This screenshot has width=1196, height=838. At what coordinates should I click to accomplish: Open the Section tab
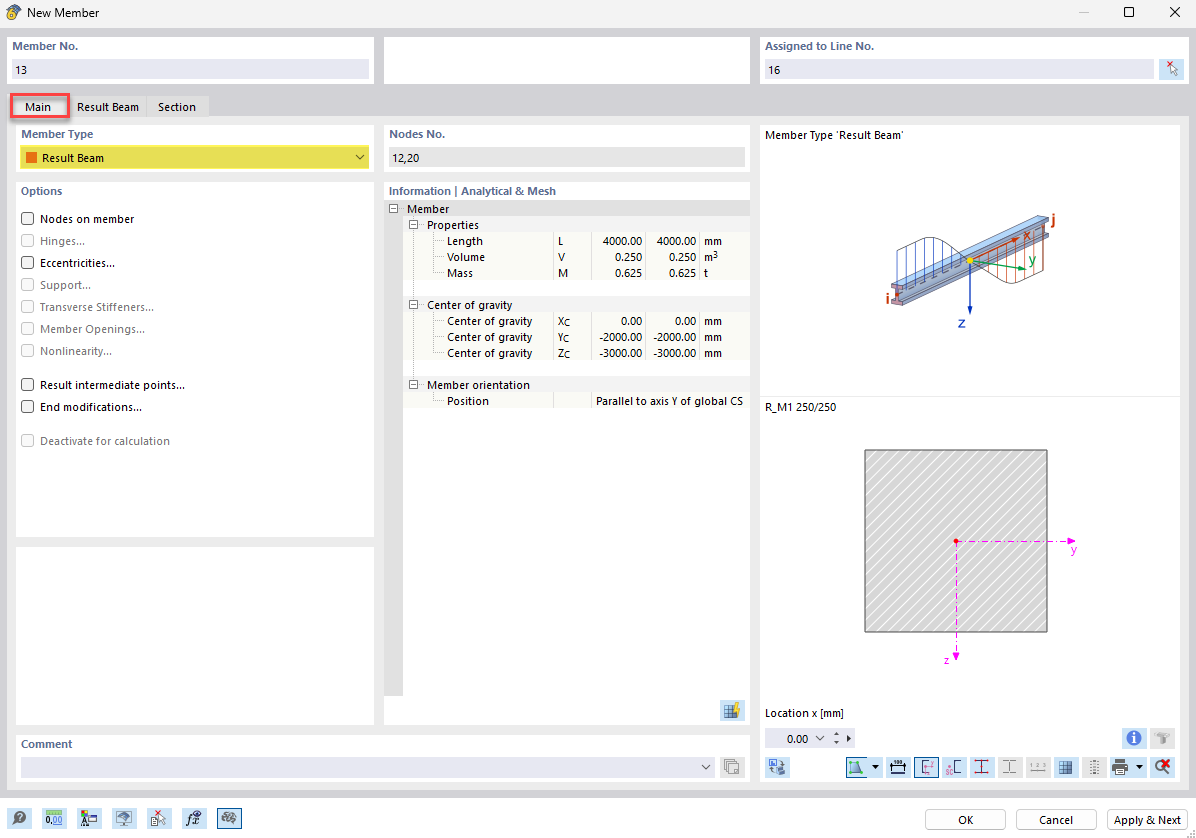[x=177, y=107]
